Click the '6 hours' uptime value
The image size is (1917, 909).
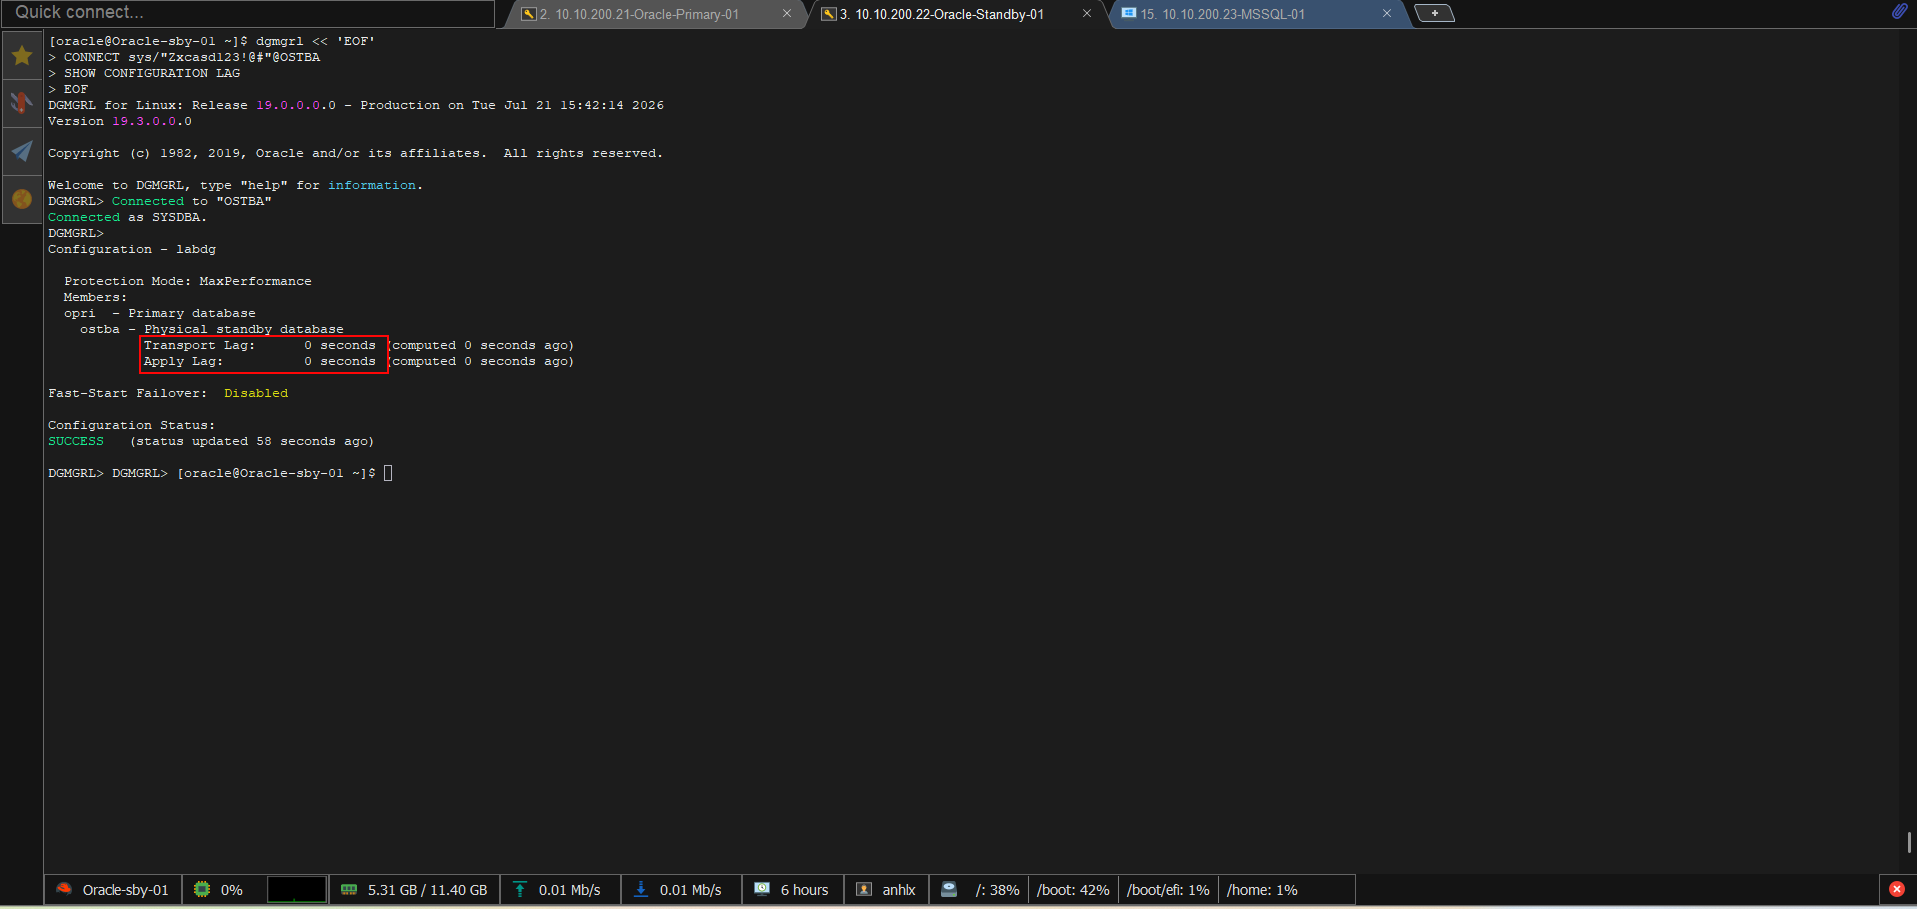(x=804, y=890)
